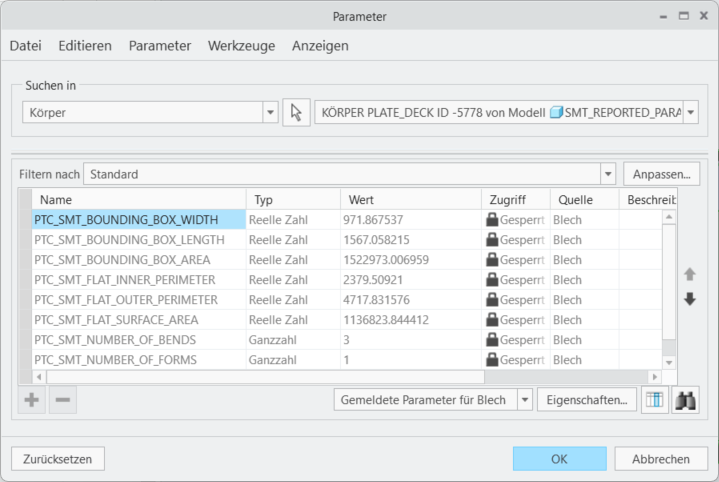Click the Zugriff column header
Viewport: 719px width, 482px height.
[516, 200]
